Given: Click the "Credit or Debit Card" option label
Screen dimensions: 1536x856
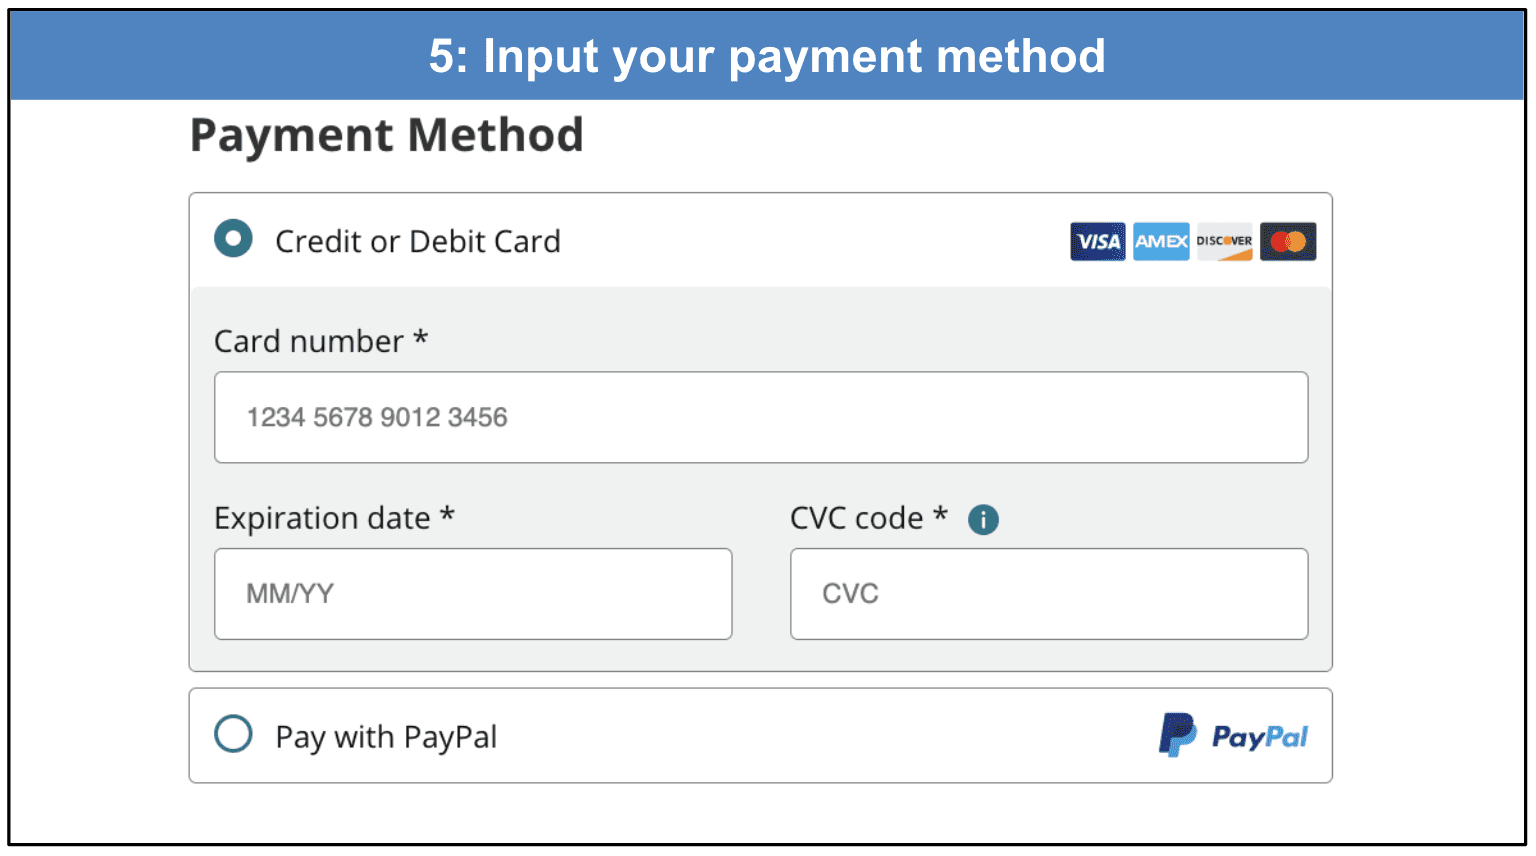Looking at the screenshot, I should pyautogui.click(x=417, y=241).
